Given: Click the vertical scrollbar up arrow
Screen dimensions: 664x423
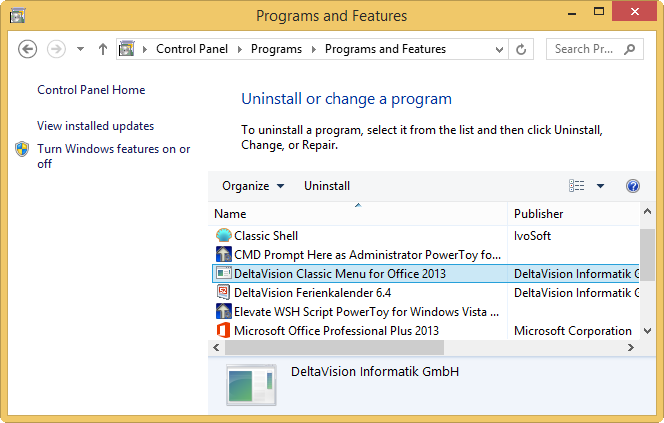Looking at the screenshot, I should [647, 211].
